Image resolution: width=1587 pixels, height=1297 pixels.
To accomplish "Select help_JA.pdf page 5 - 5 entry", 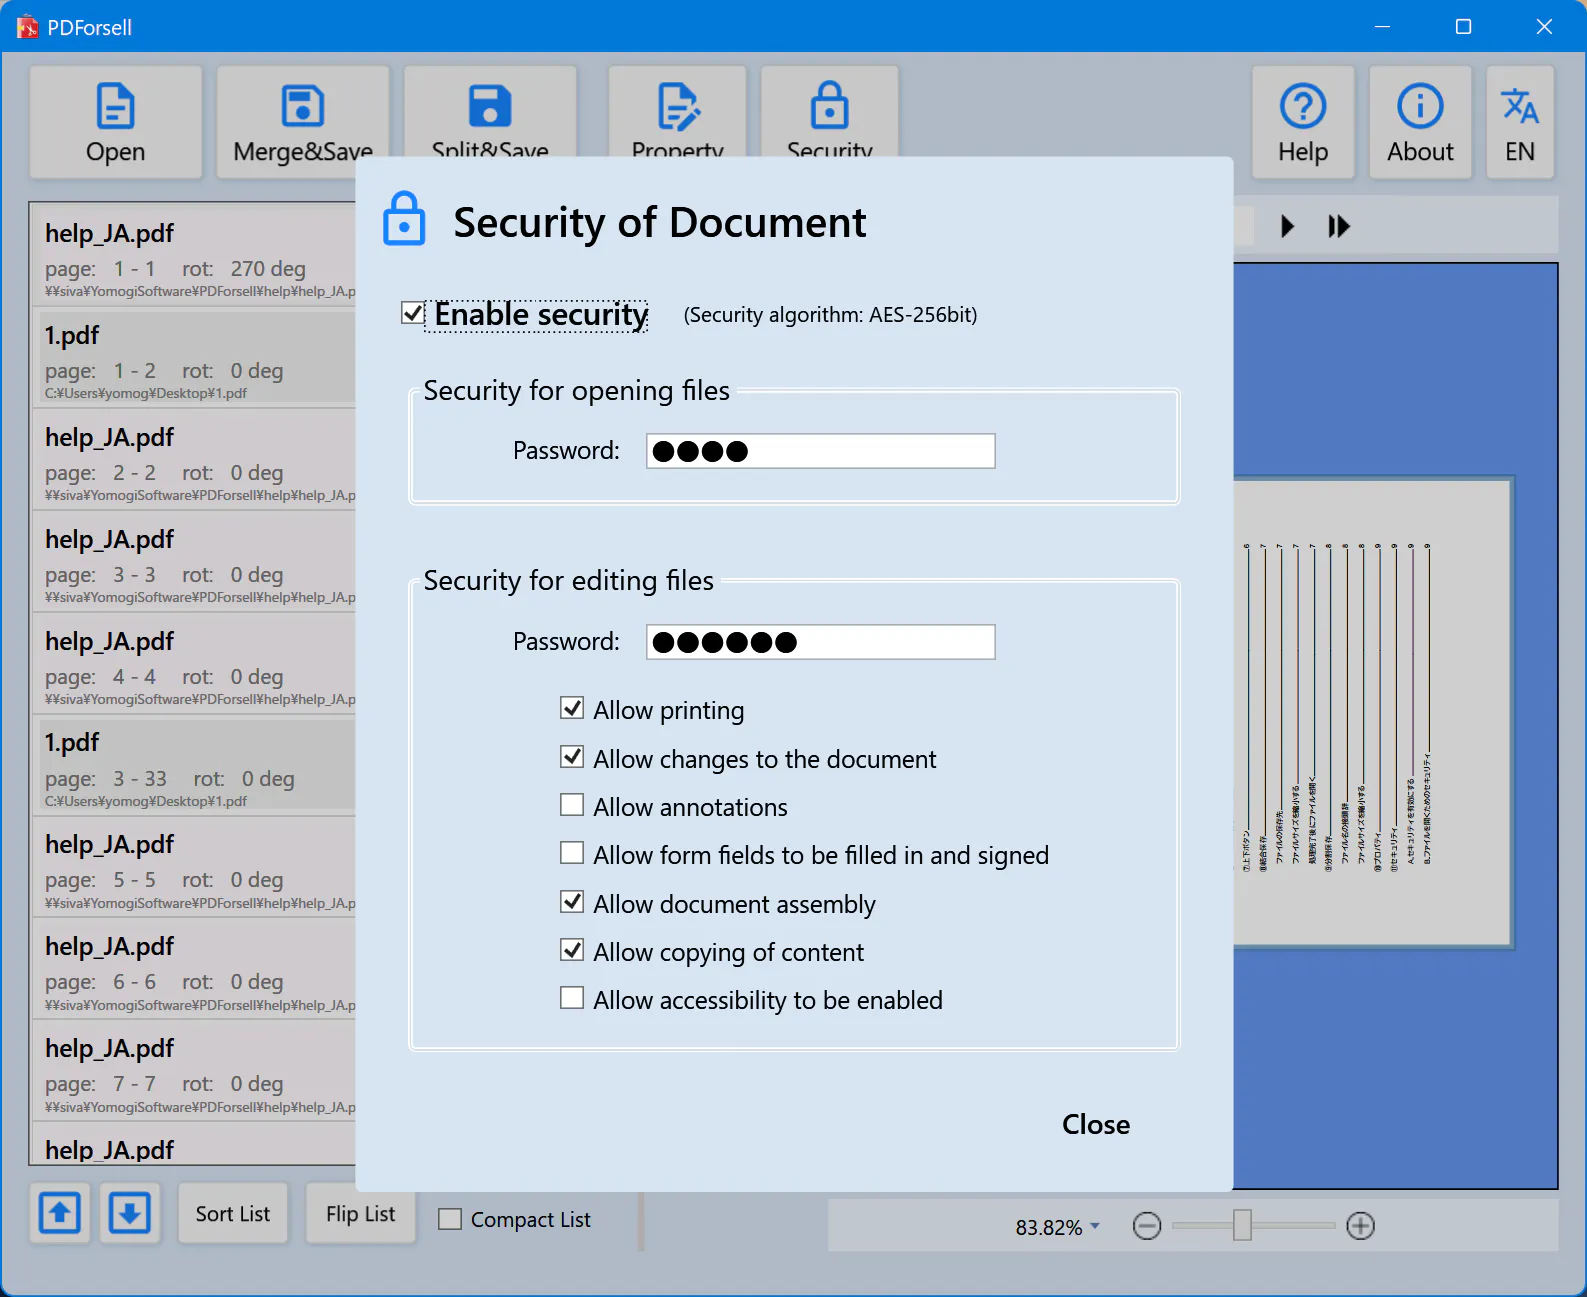I will tap(195, 868).
